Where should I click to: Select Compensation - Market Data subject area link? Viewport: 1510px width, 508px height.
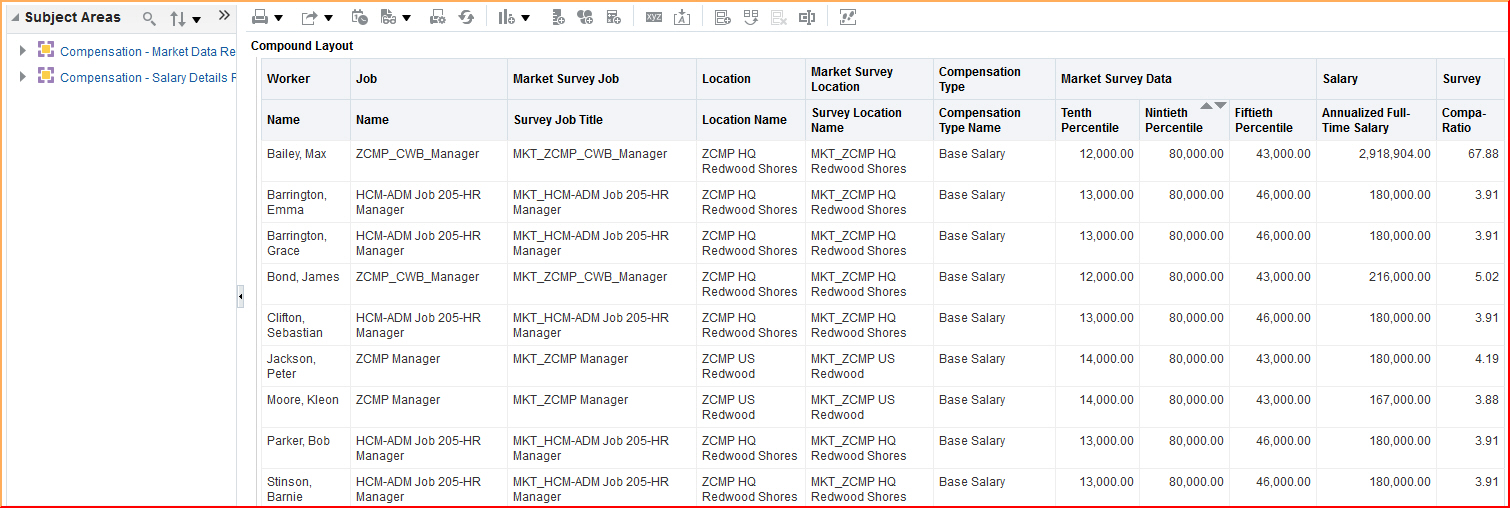tap(147, 51)
